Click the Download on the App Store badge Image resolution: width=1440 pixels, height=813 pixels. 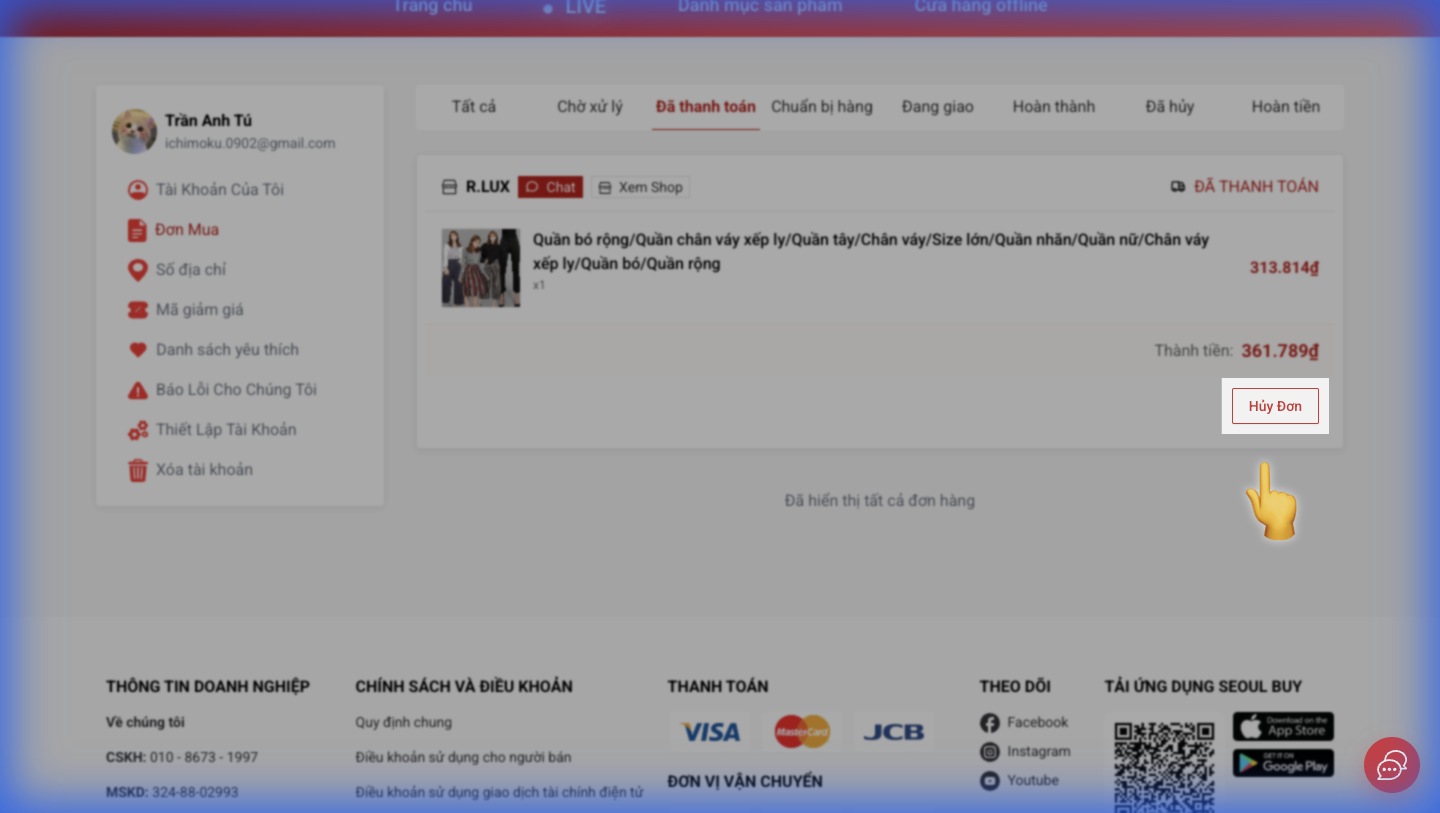pyautogui.click(x=1283, y=726)
